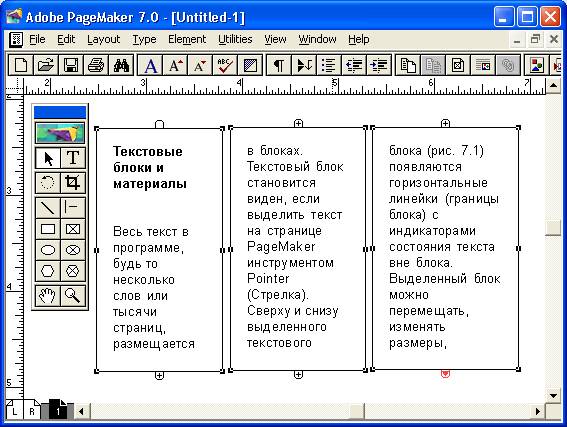Click red overflow handle of third text block
Viewport: 567px width, 427px height.
tap(446, 374)
